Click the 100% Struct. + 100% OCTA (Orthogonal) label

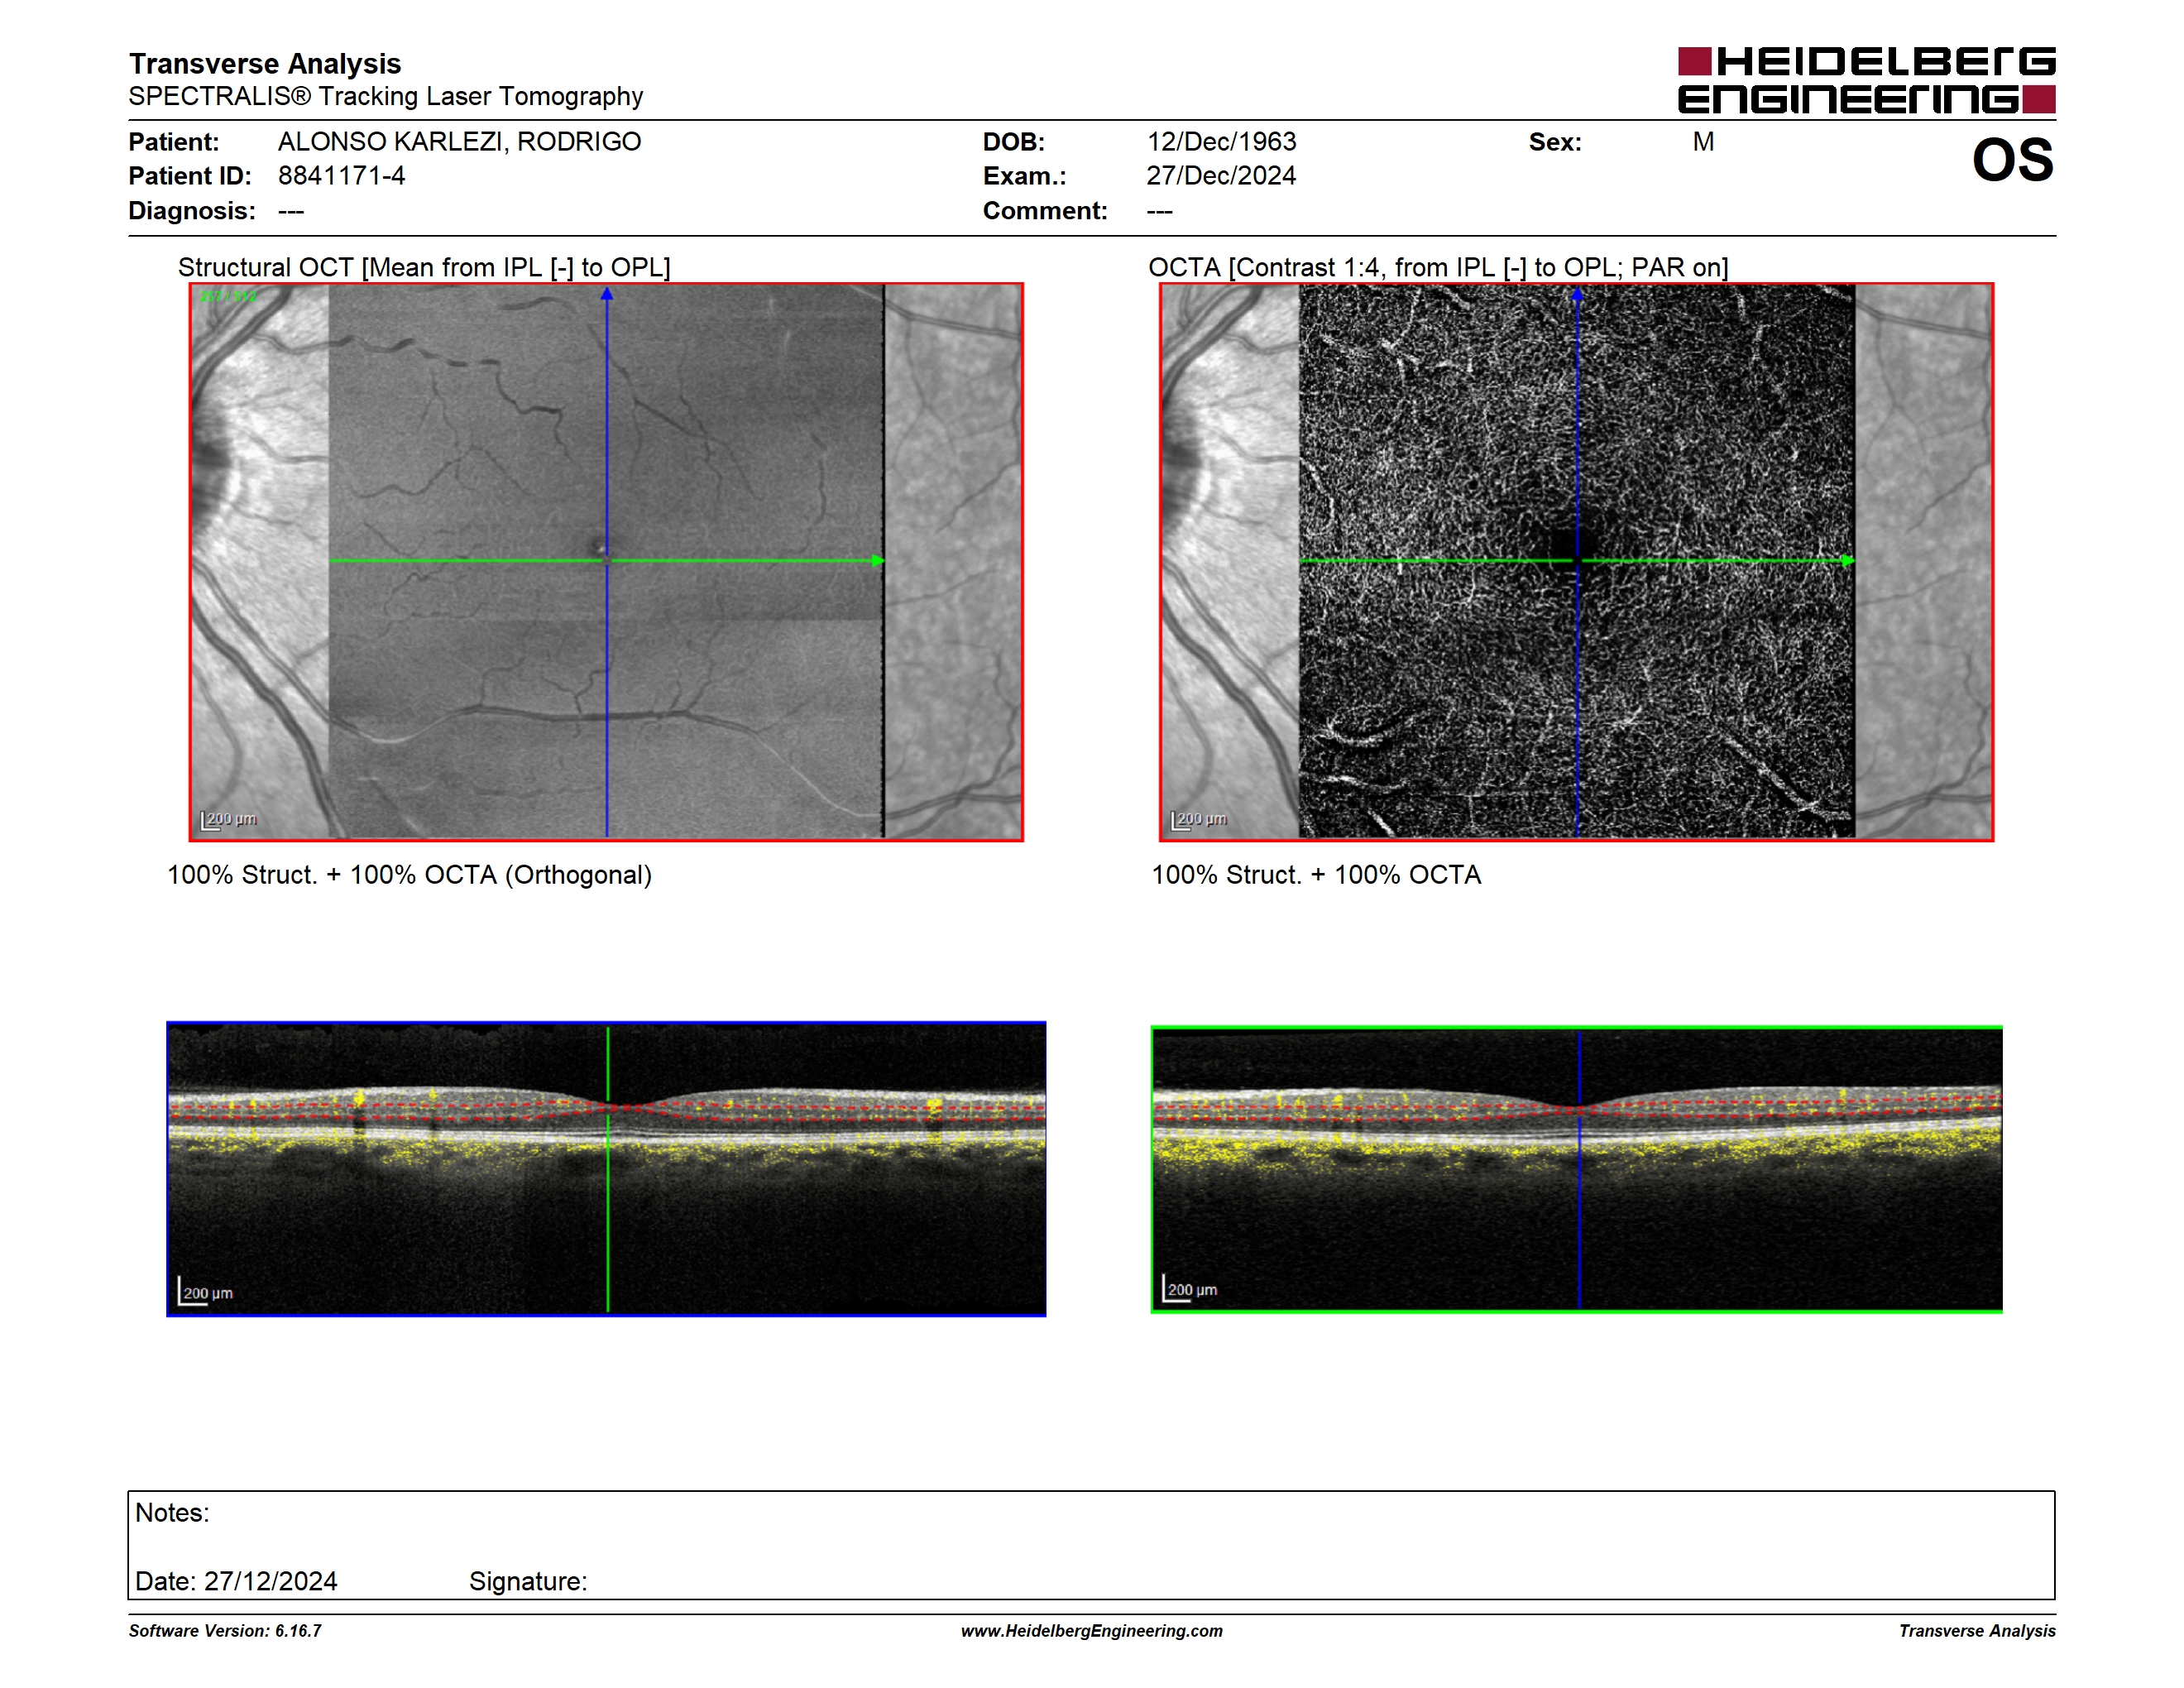[x=409, y=875]
